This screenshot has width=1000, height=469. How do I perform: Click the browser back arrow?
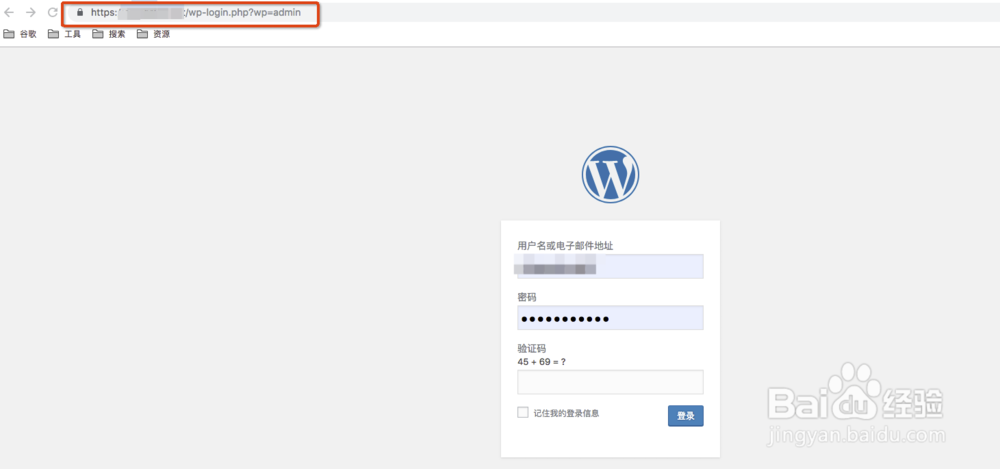click(x=9, y=12)
